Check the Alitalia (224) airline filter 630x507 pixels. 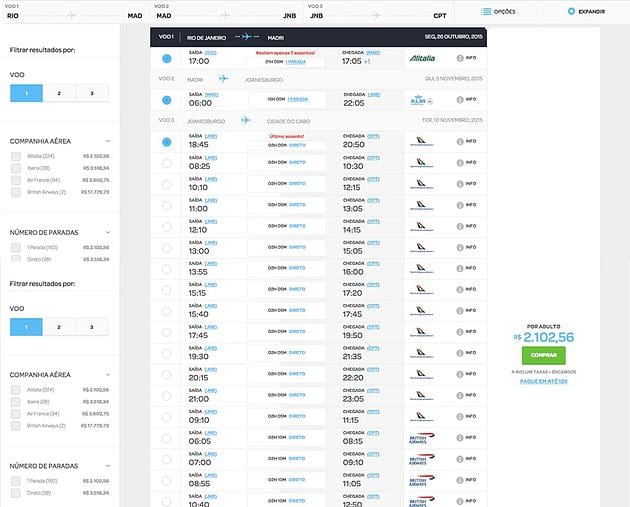tap(16, 157)
